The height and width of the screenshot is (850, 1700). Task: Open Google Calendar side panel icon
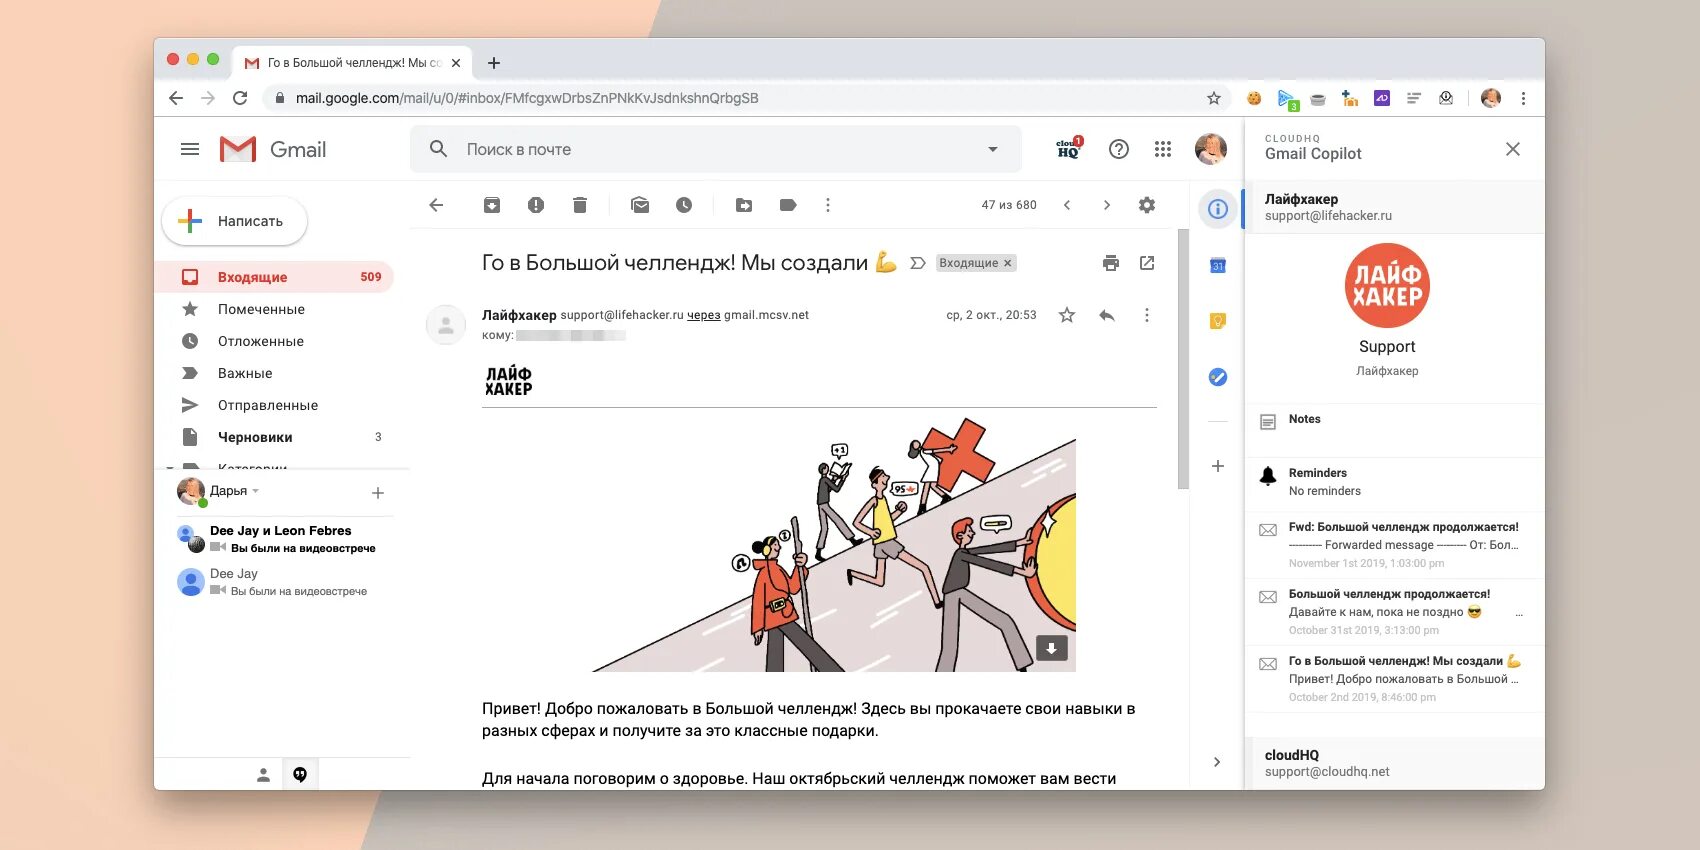tap(1218, 265)
